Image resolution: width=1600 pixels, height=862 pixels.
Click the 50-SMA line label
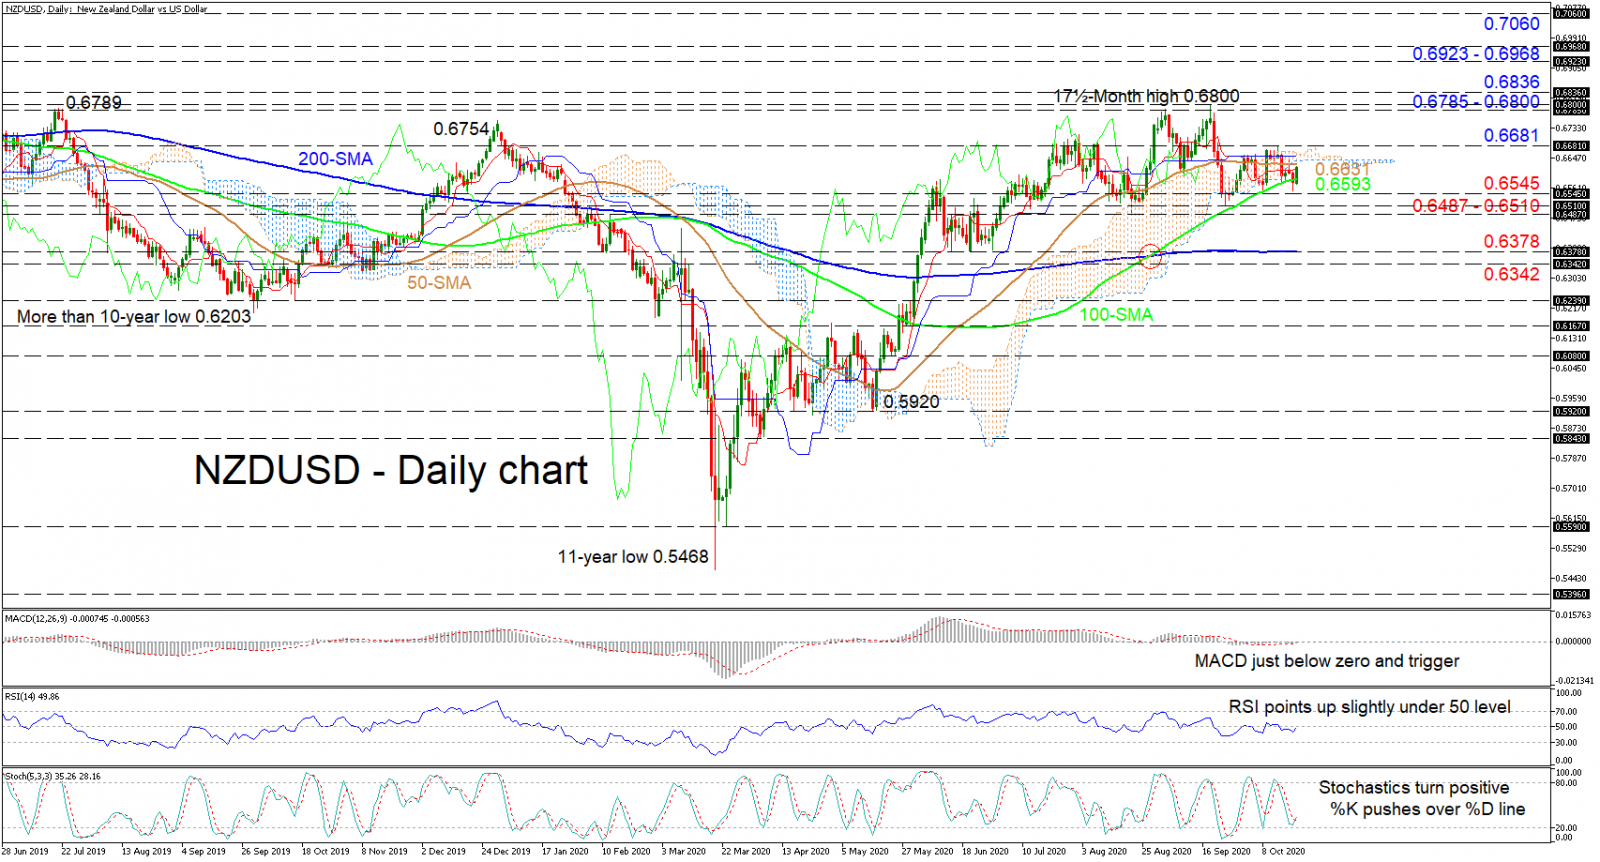click(x=439, y=283)
